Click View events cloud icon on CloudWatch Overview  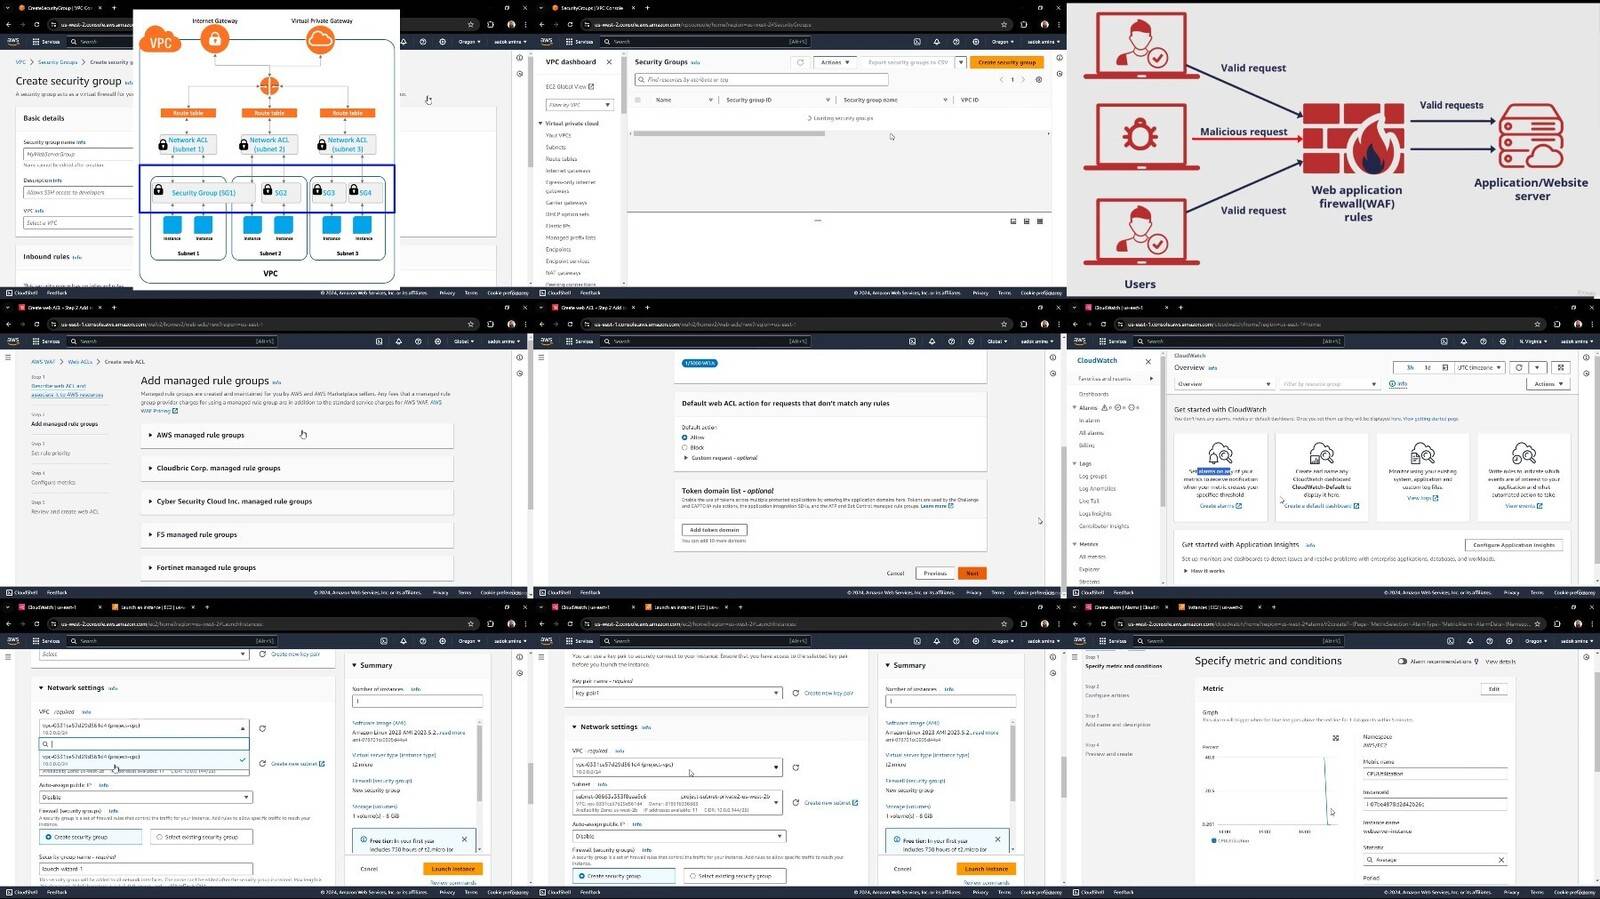[1523, 453]
